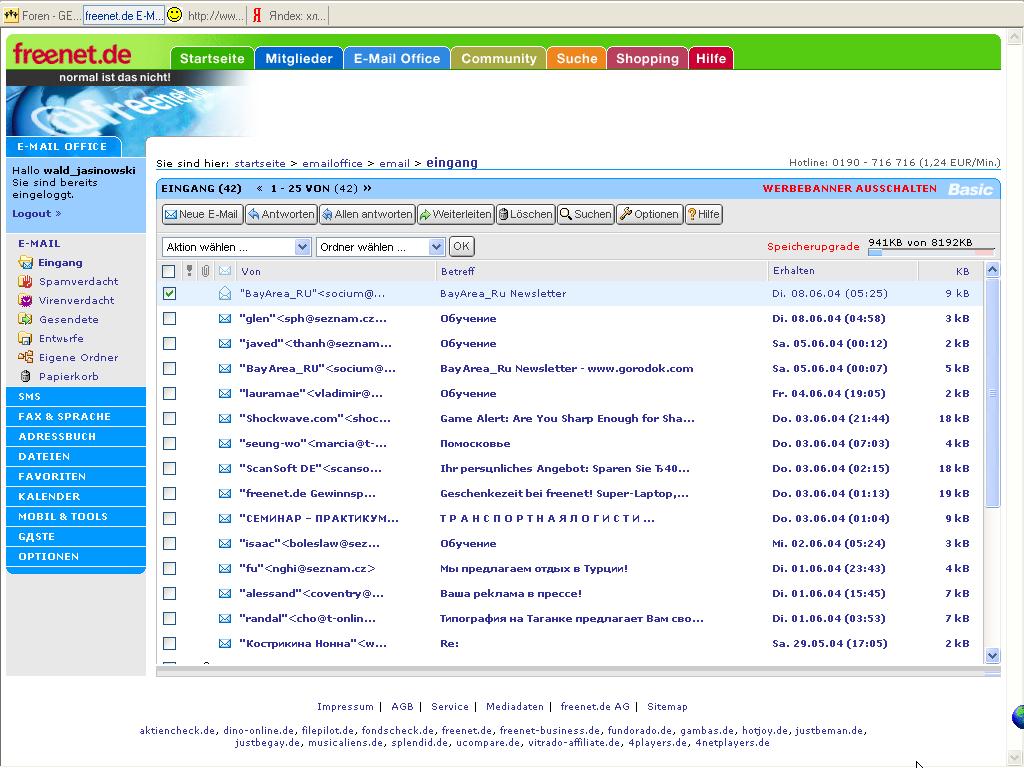Expand the ADRESSBUCH sidebar section
The image size is (1024, 768).
tap(76, 436)
